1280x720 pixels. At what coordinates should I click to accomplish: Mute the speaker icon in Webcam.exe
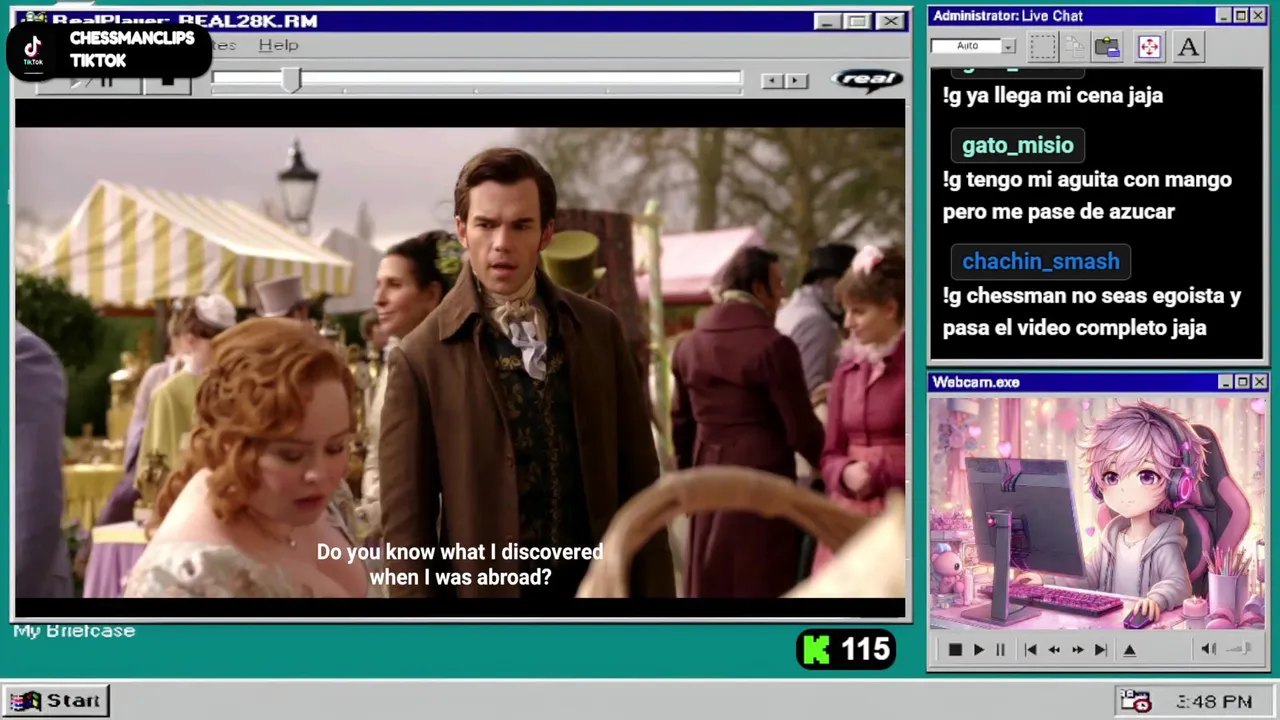(x=1208, y=649)
